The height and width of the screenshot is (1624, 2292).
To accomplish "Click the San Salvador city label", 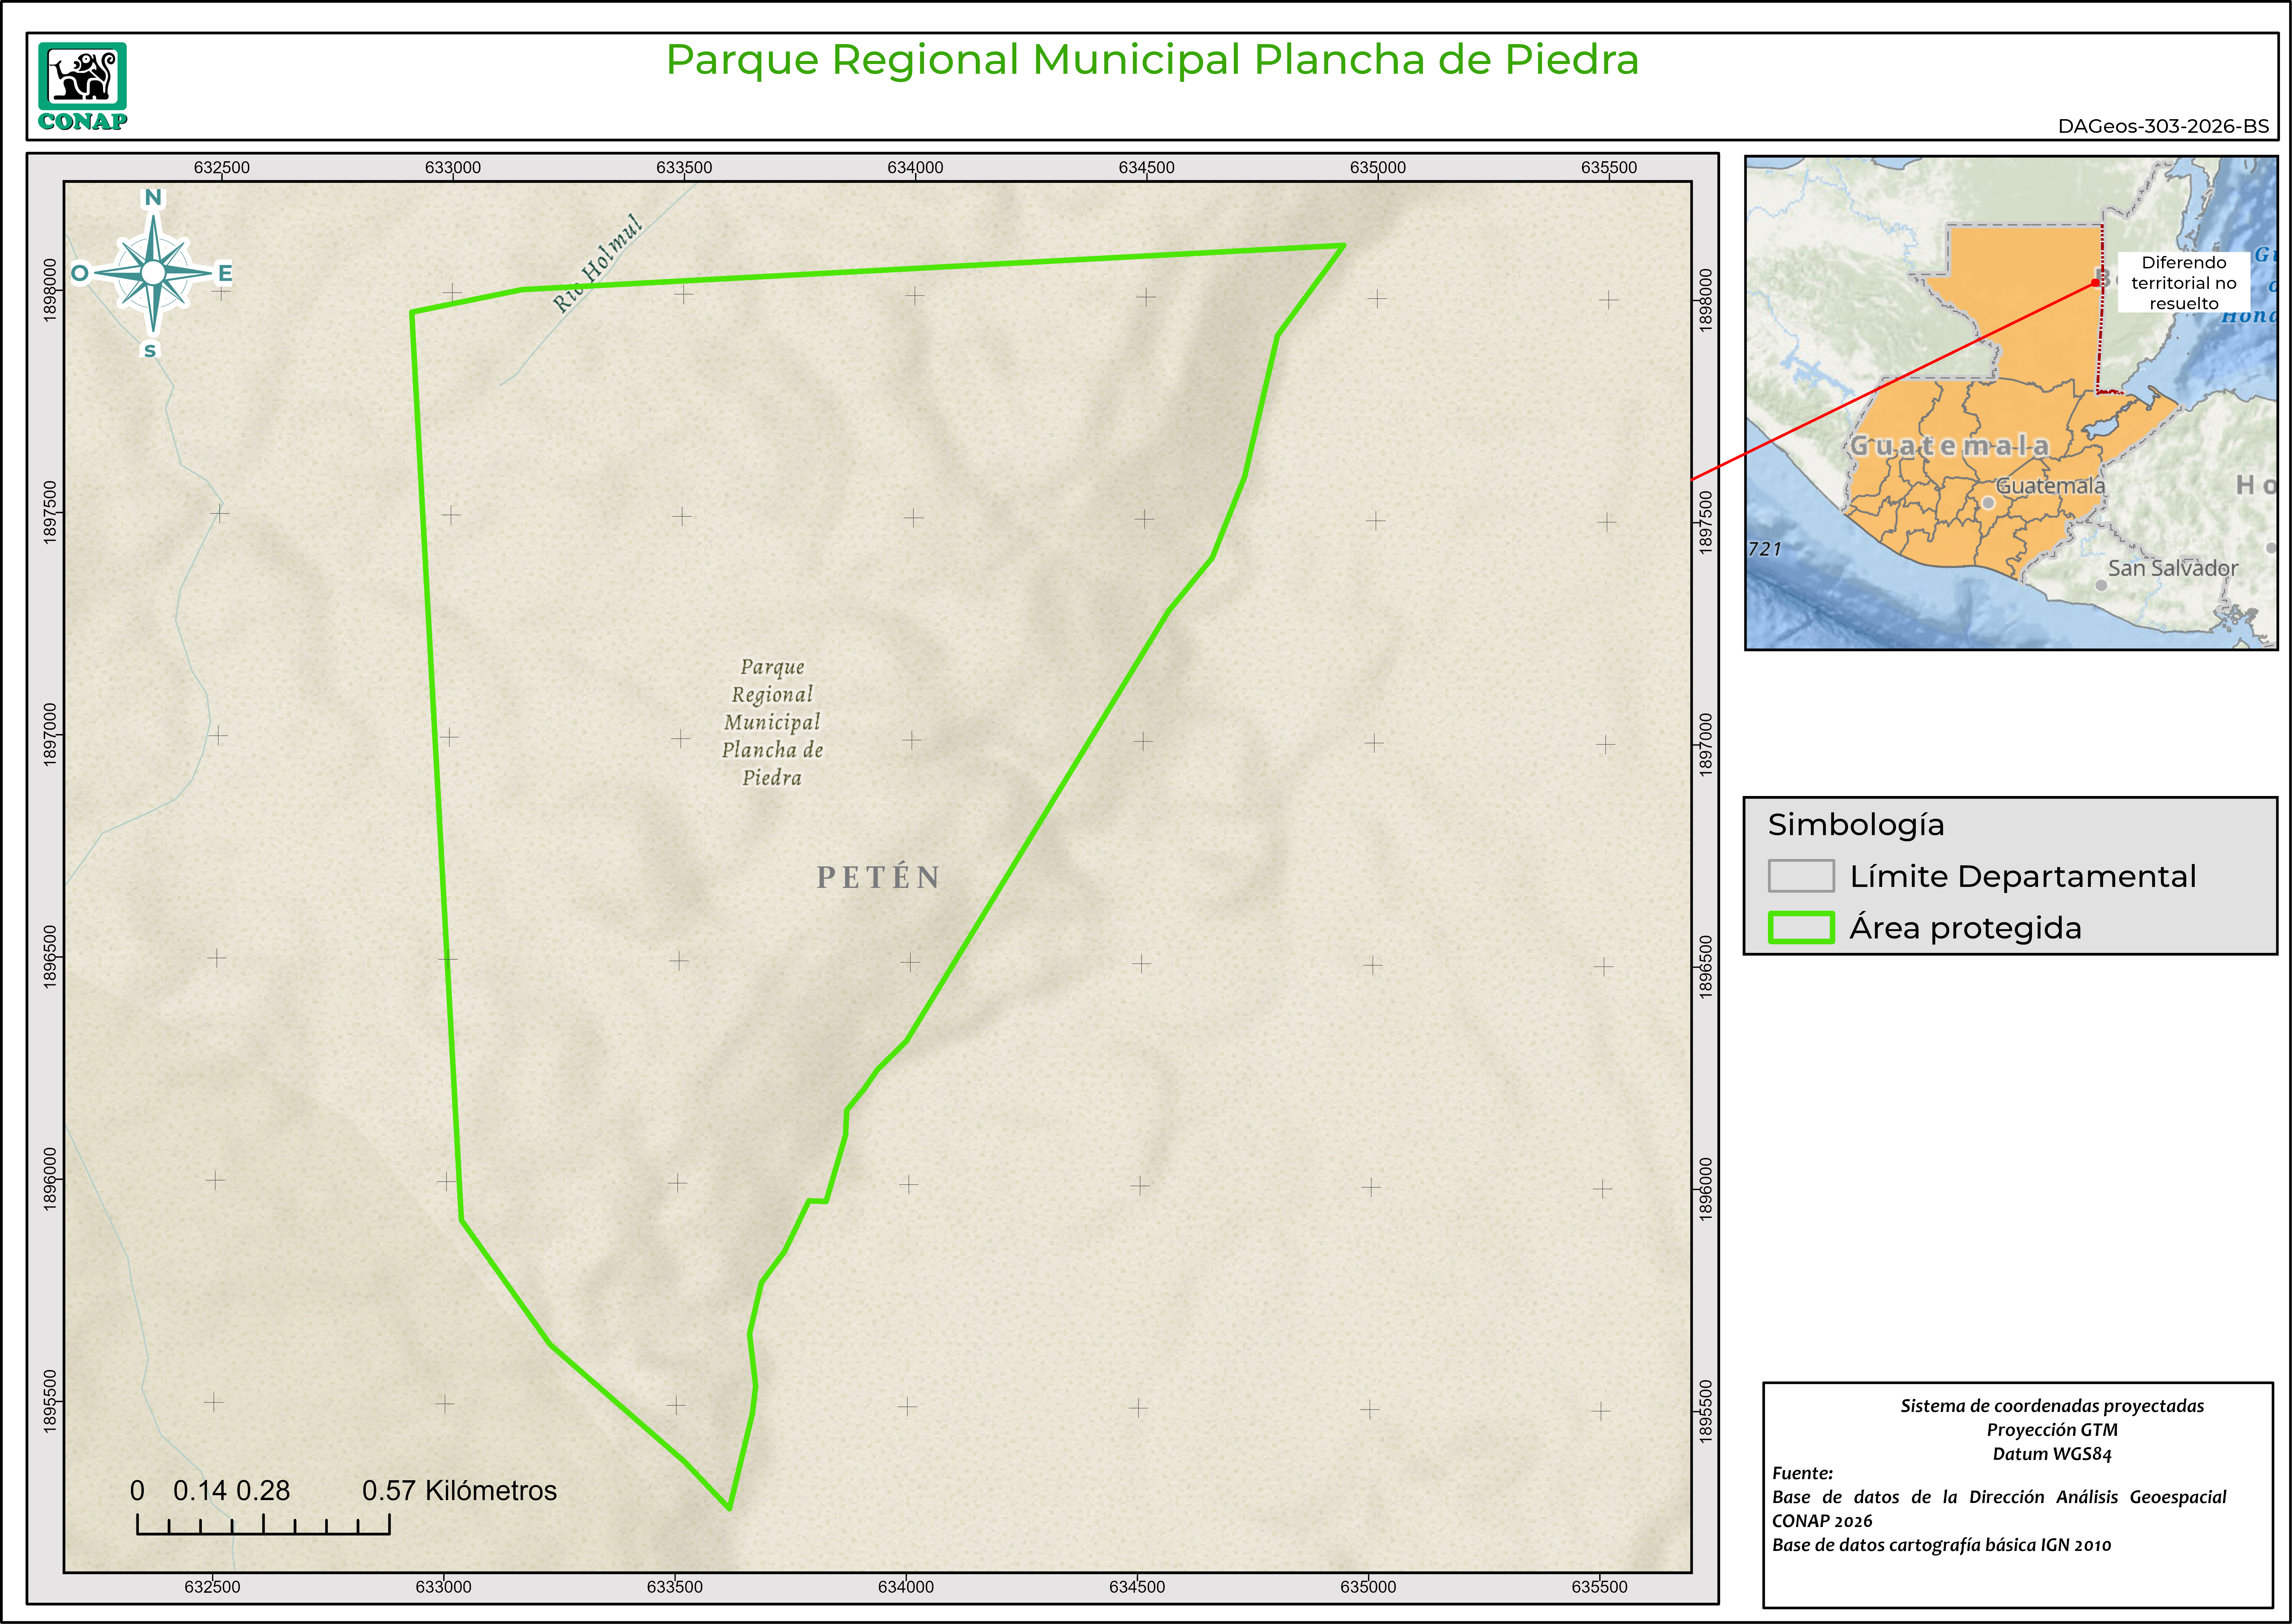I will 2172,569.
